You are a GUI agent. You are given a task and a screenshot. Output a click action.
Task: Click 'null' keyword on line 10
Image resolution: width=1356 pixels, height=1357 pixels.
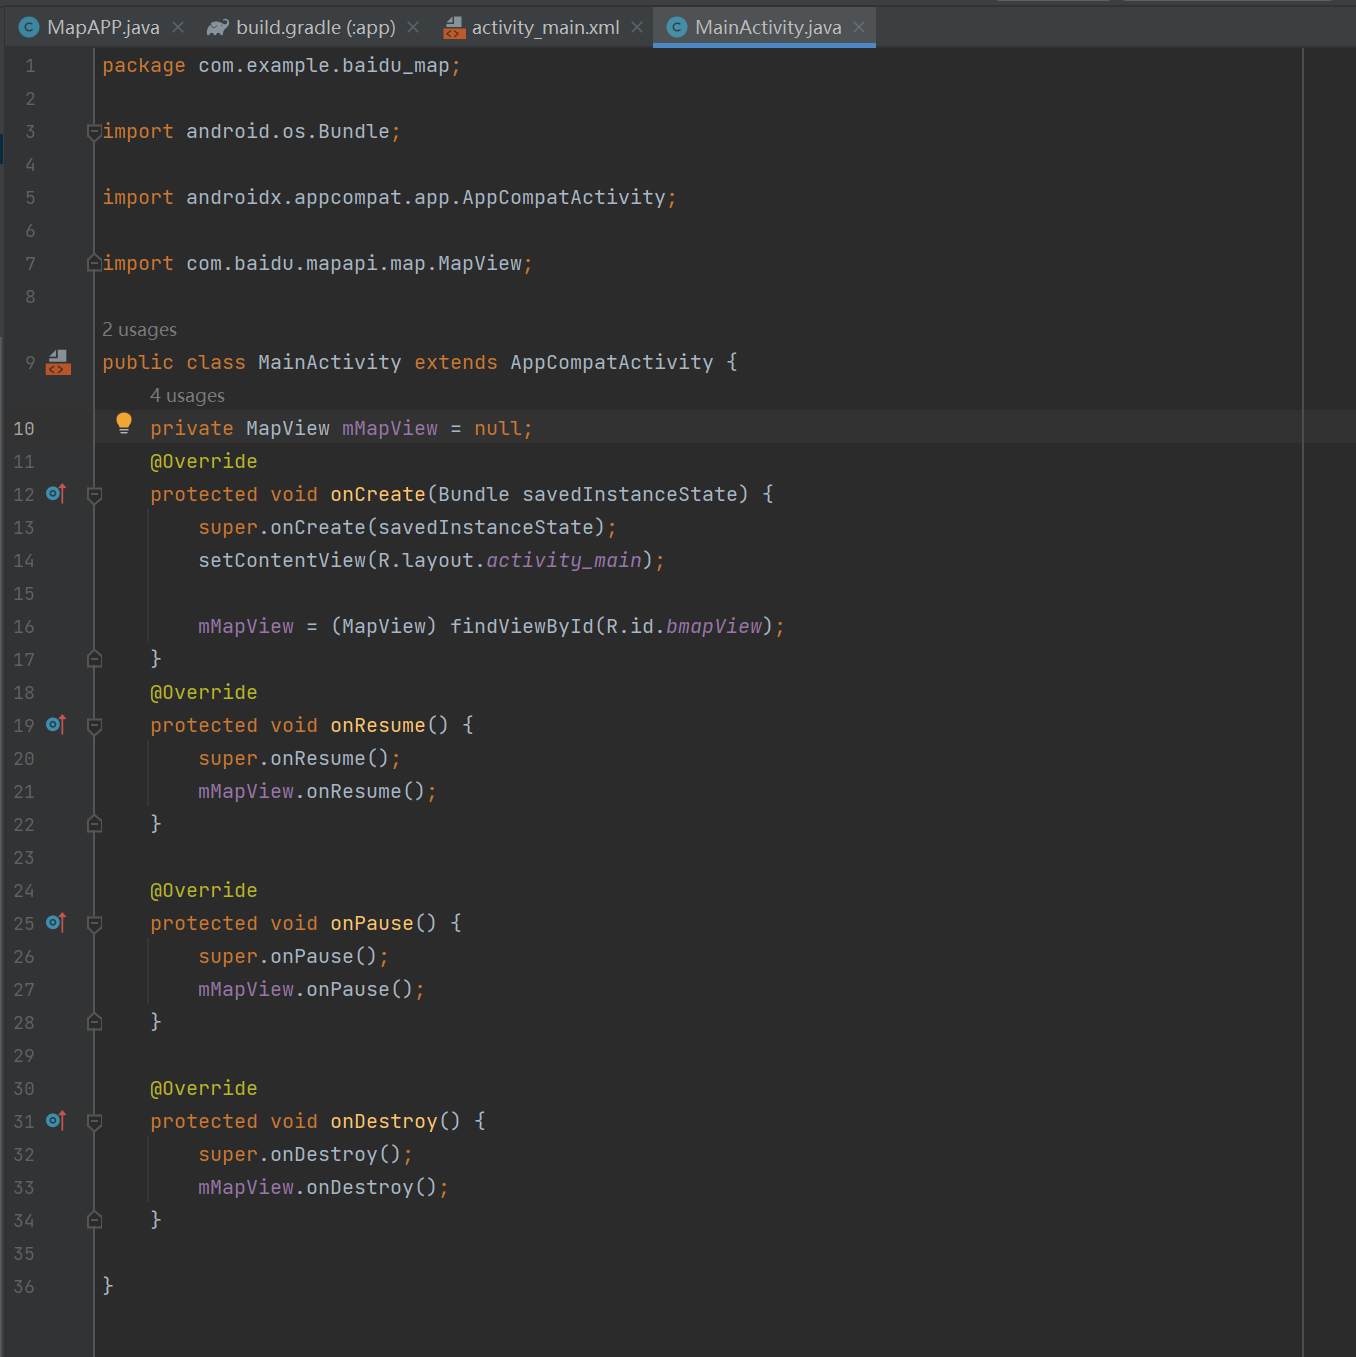pyautogui.click(x=498, y=428)
